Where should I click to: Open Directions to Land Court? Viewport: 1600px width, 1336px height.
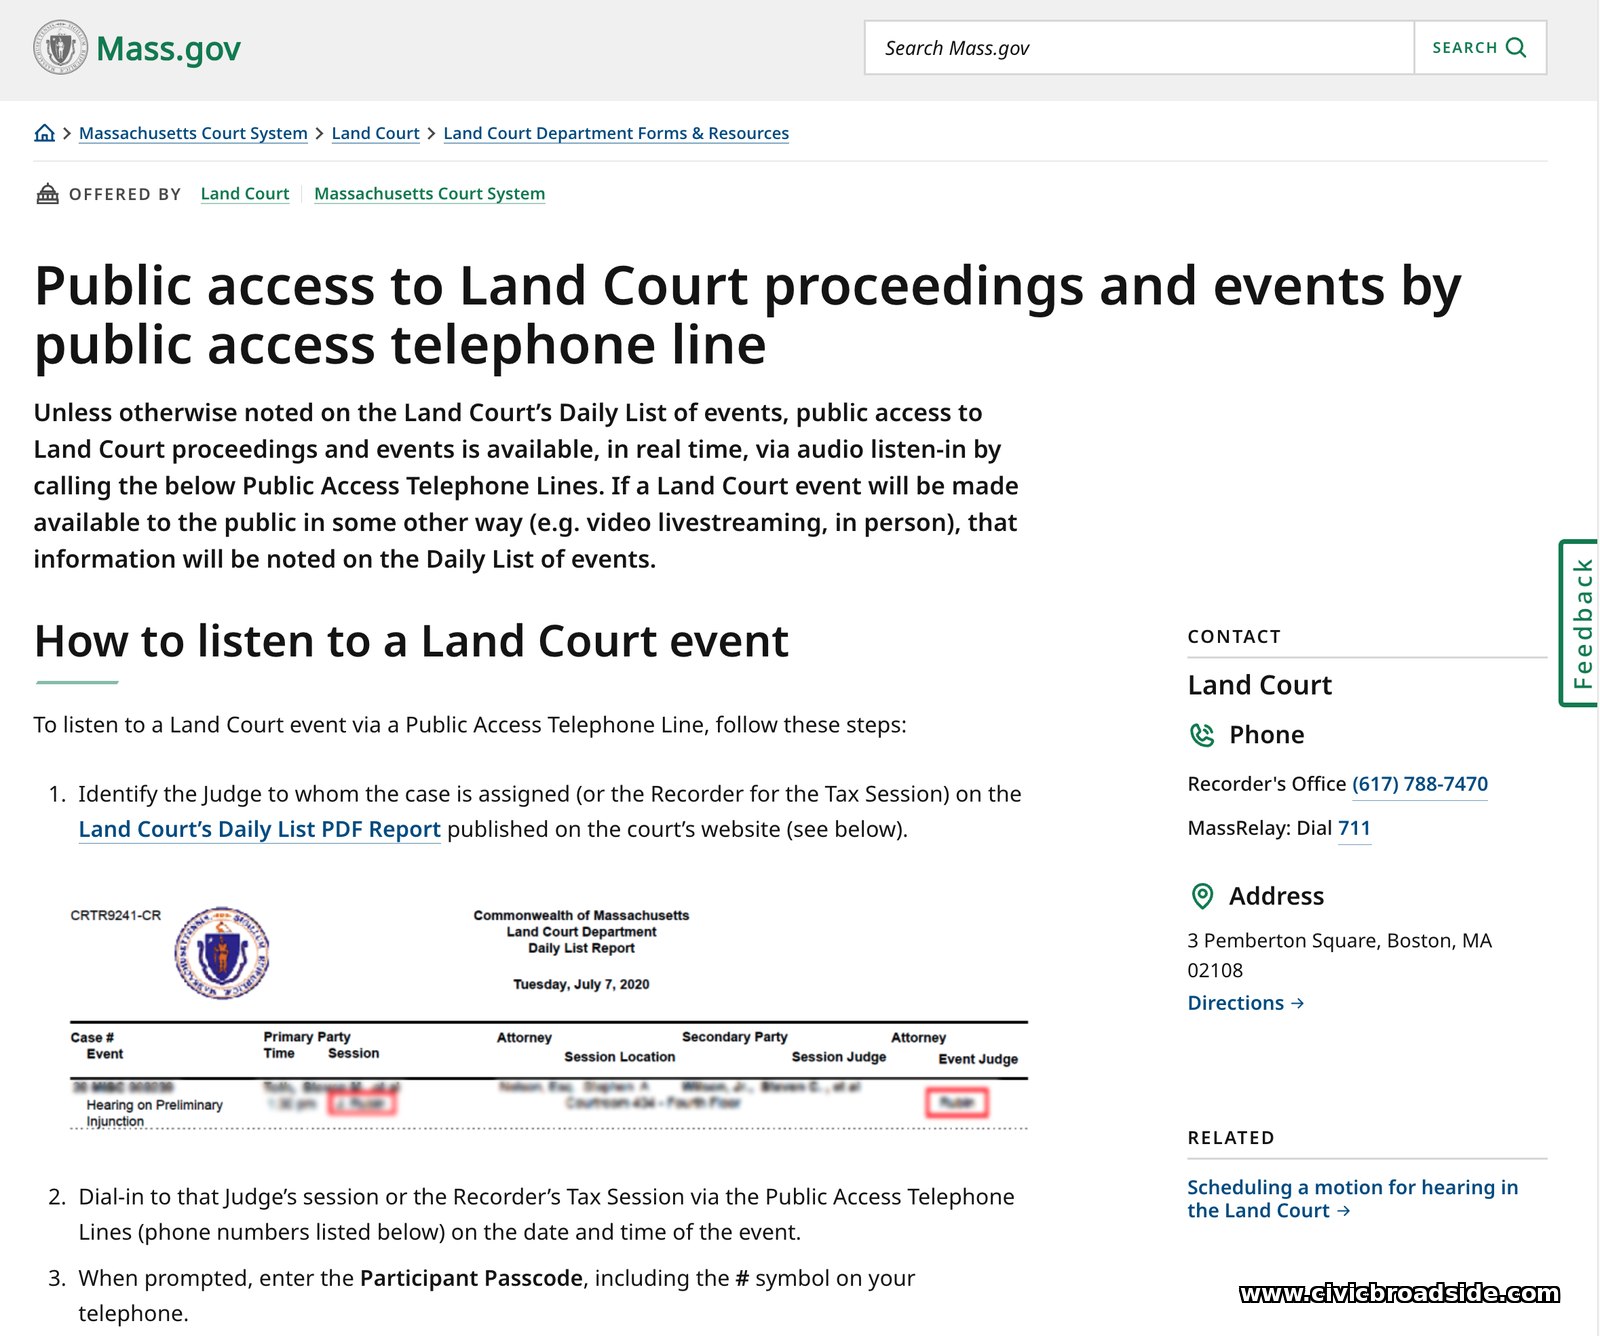point(1246,1003)
